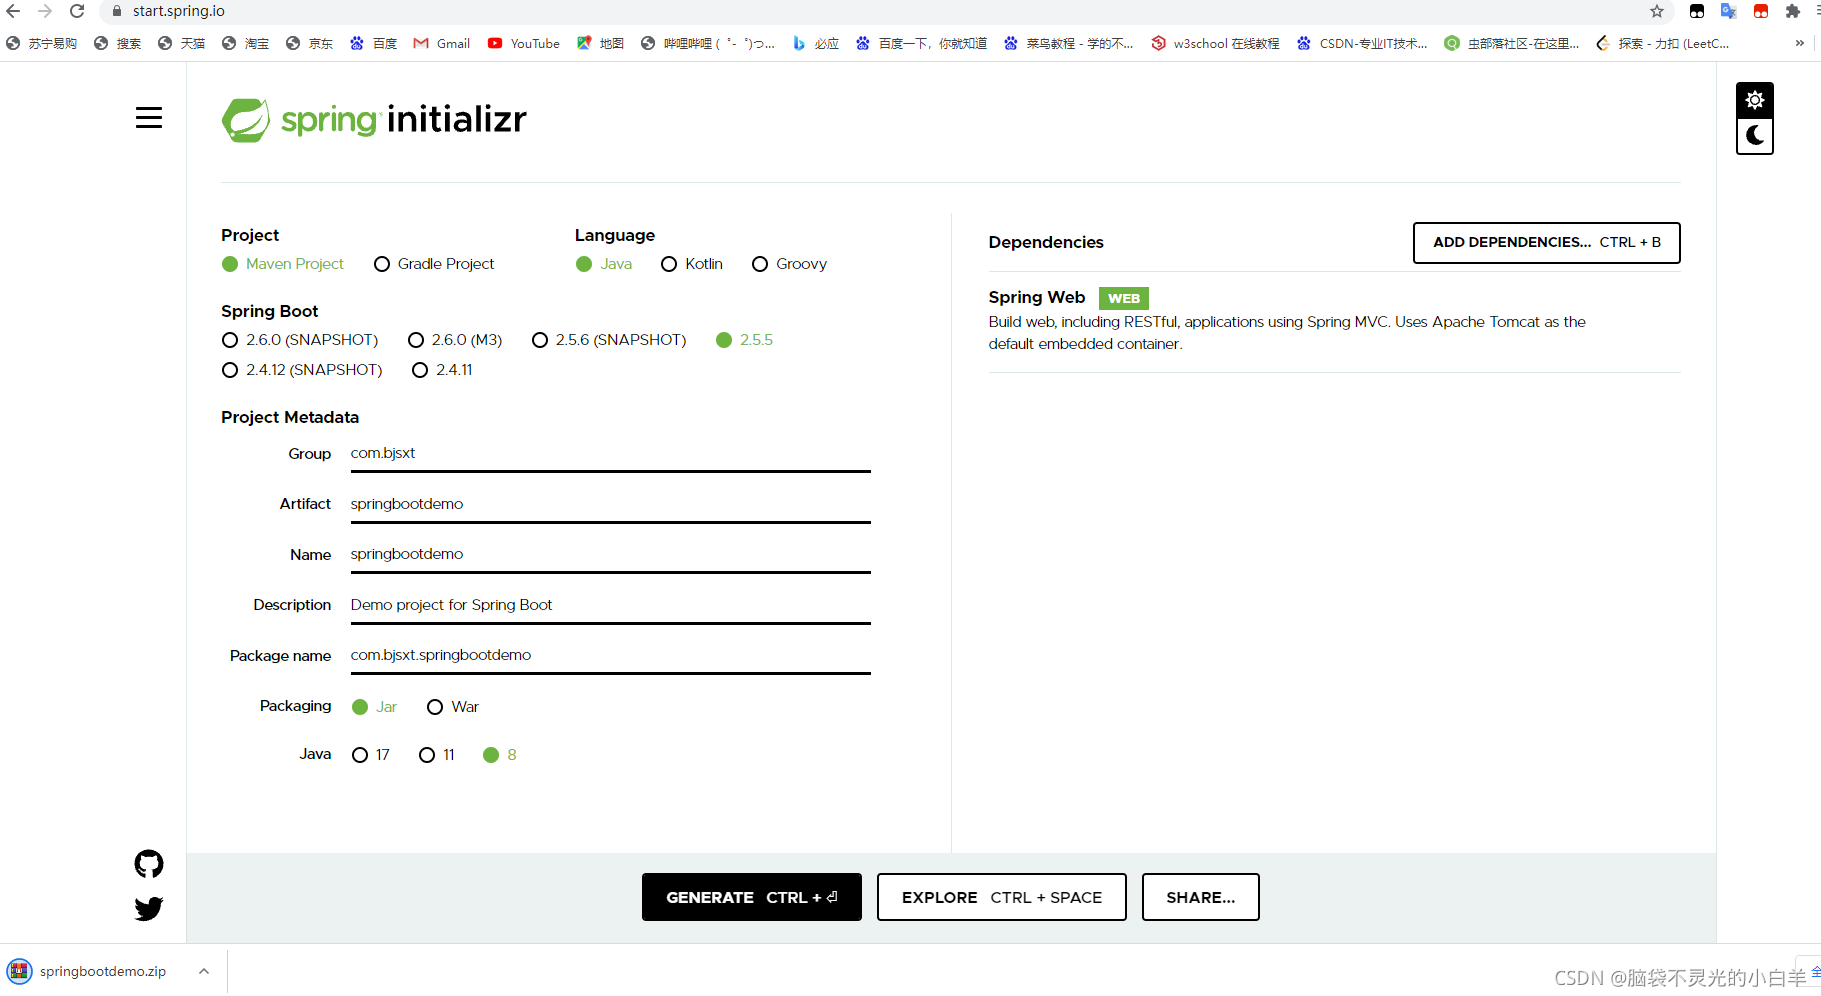
Task: Focus the Group input field
Action: 610,454
